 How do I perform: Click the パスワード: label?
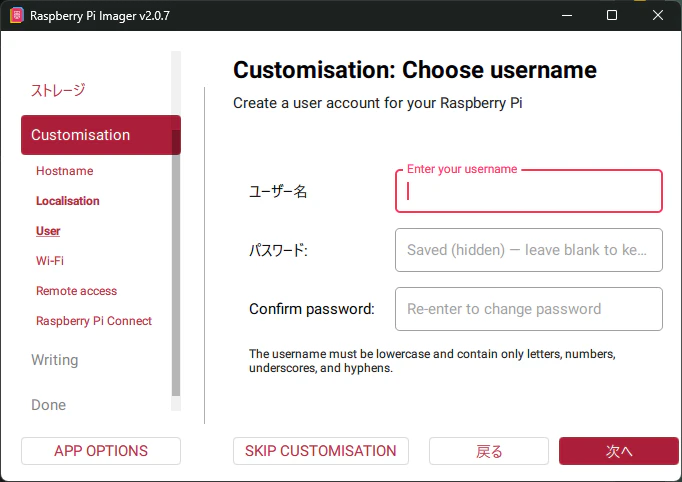click(278, 250)
